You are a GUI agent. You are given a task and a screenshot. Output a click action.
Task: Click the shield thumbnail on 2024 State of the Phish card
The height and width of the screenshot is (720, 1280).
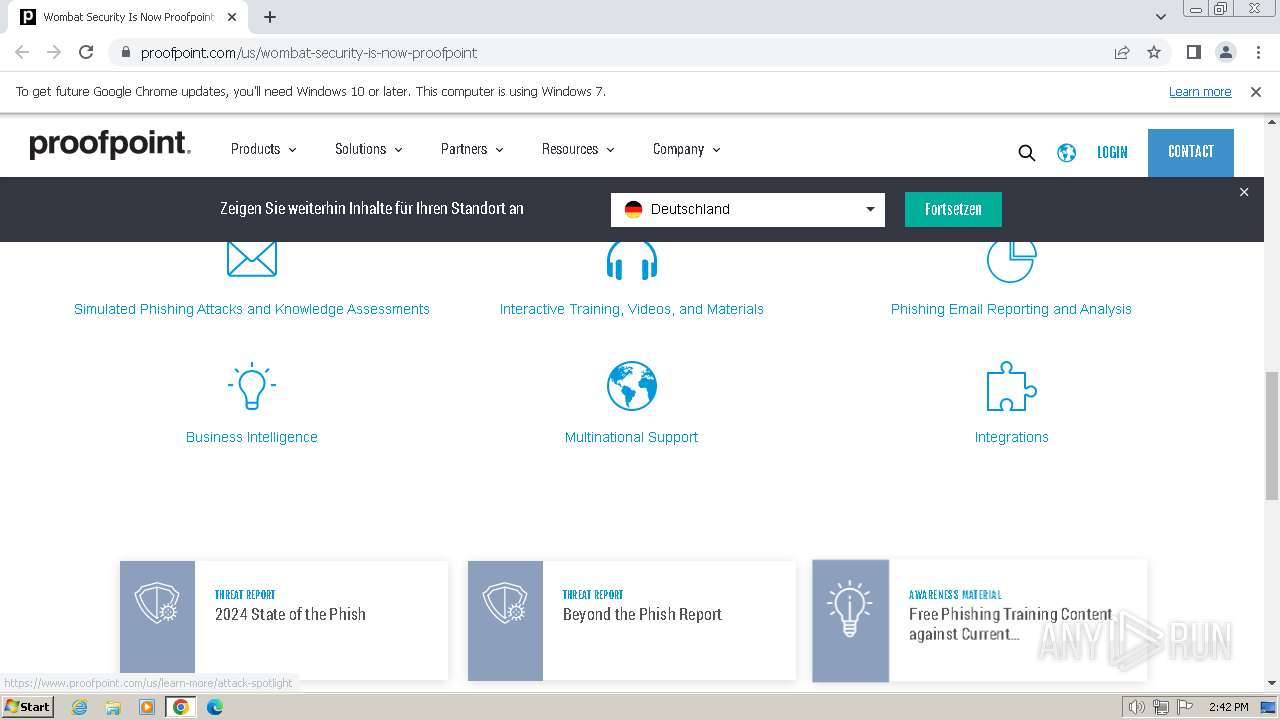click(x=157, y=616)
